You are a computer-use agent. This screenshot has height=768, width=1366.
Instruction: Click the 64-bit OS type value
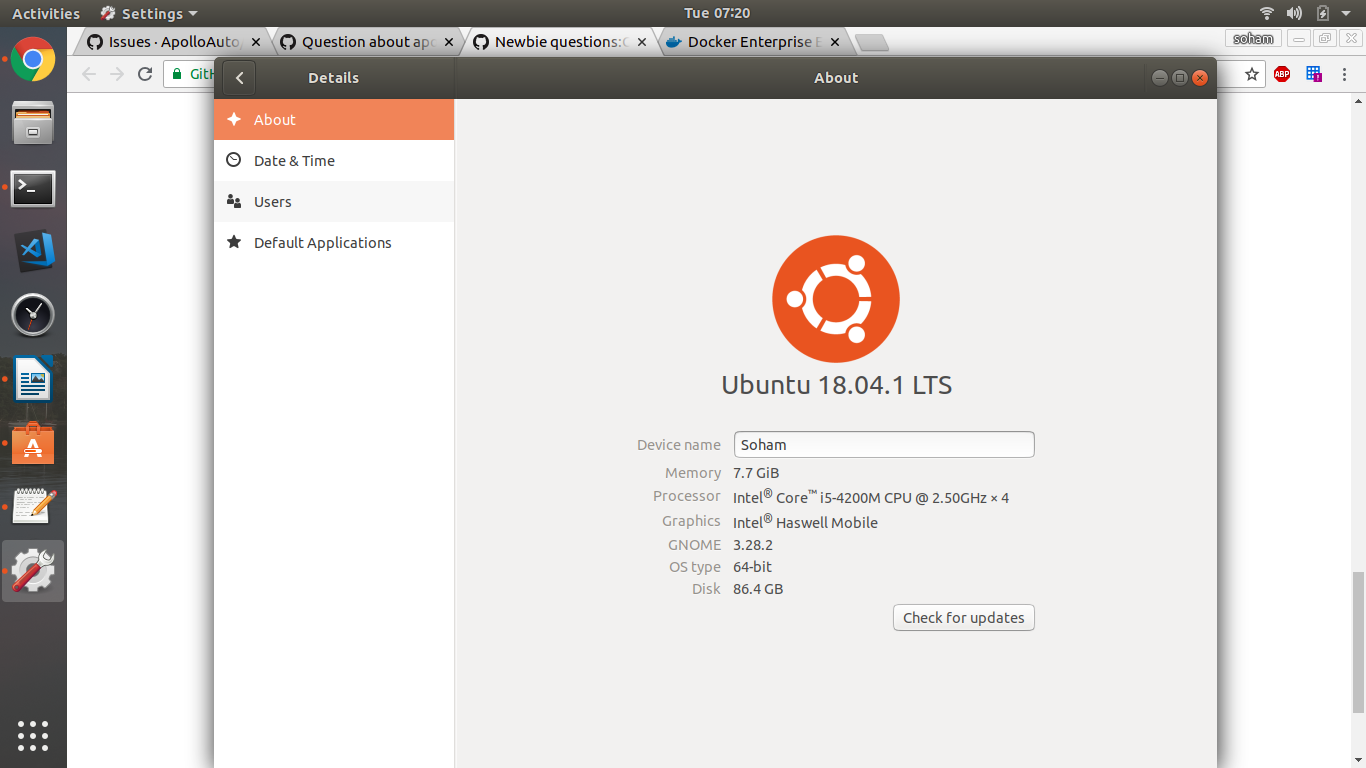[x=753, y=567]
